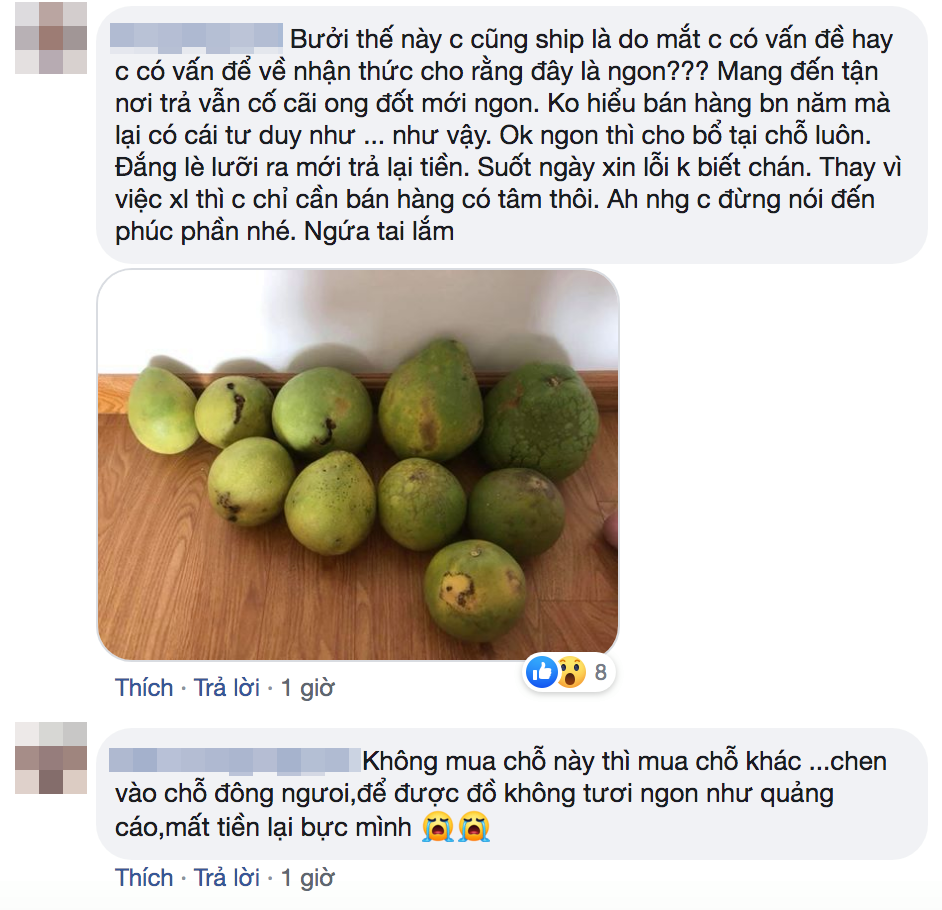Click the comment text starting "Bưởi thế này"
Screen dimensions: 942x910
pyautogui.click(x=508, y=135)
